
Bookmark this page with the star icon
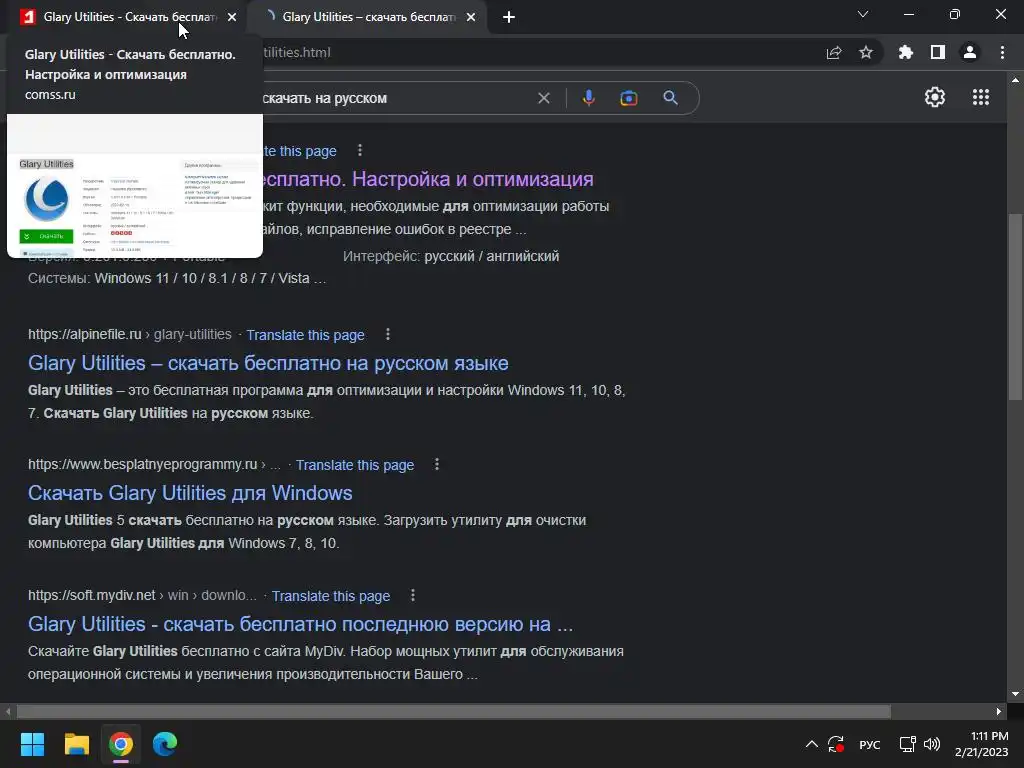click(866, 52)
